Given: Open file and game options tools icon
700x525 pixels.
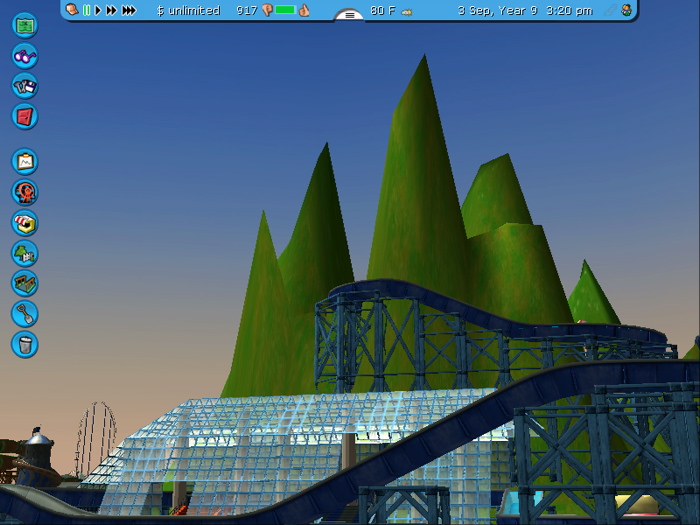Looking at the screenshot, I should (25, 86).
